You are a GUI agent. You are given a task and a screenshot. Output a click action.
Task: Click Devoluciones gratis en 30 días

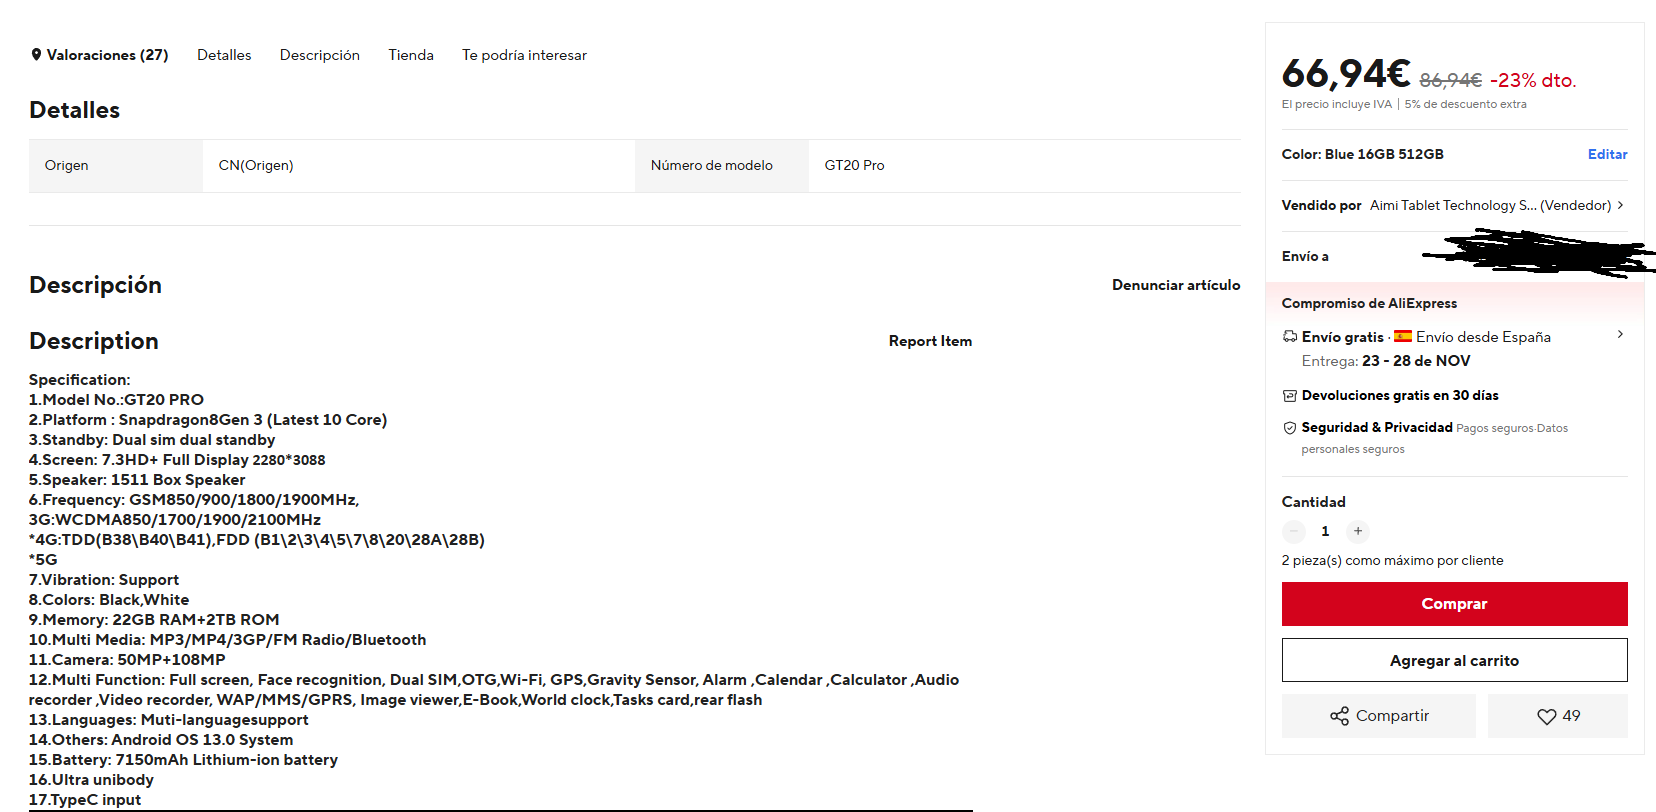pyautogui.click(x=1400, y=395)
